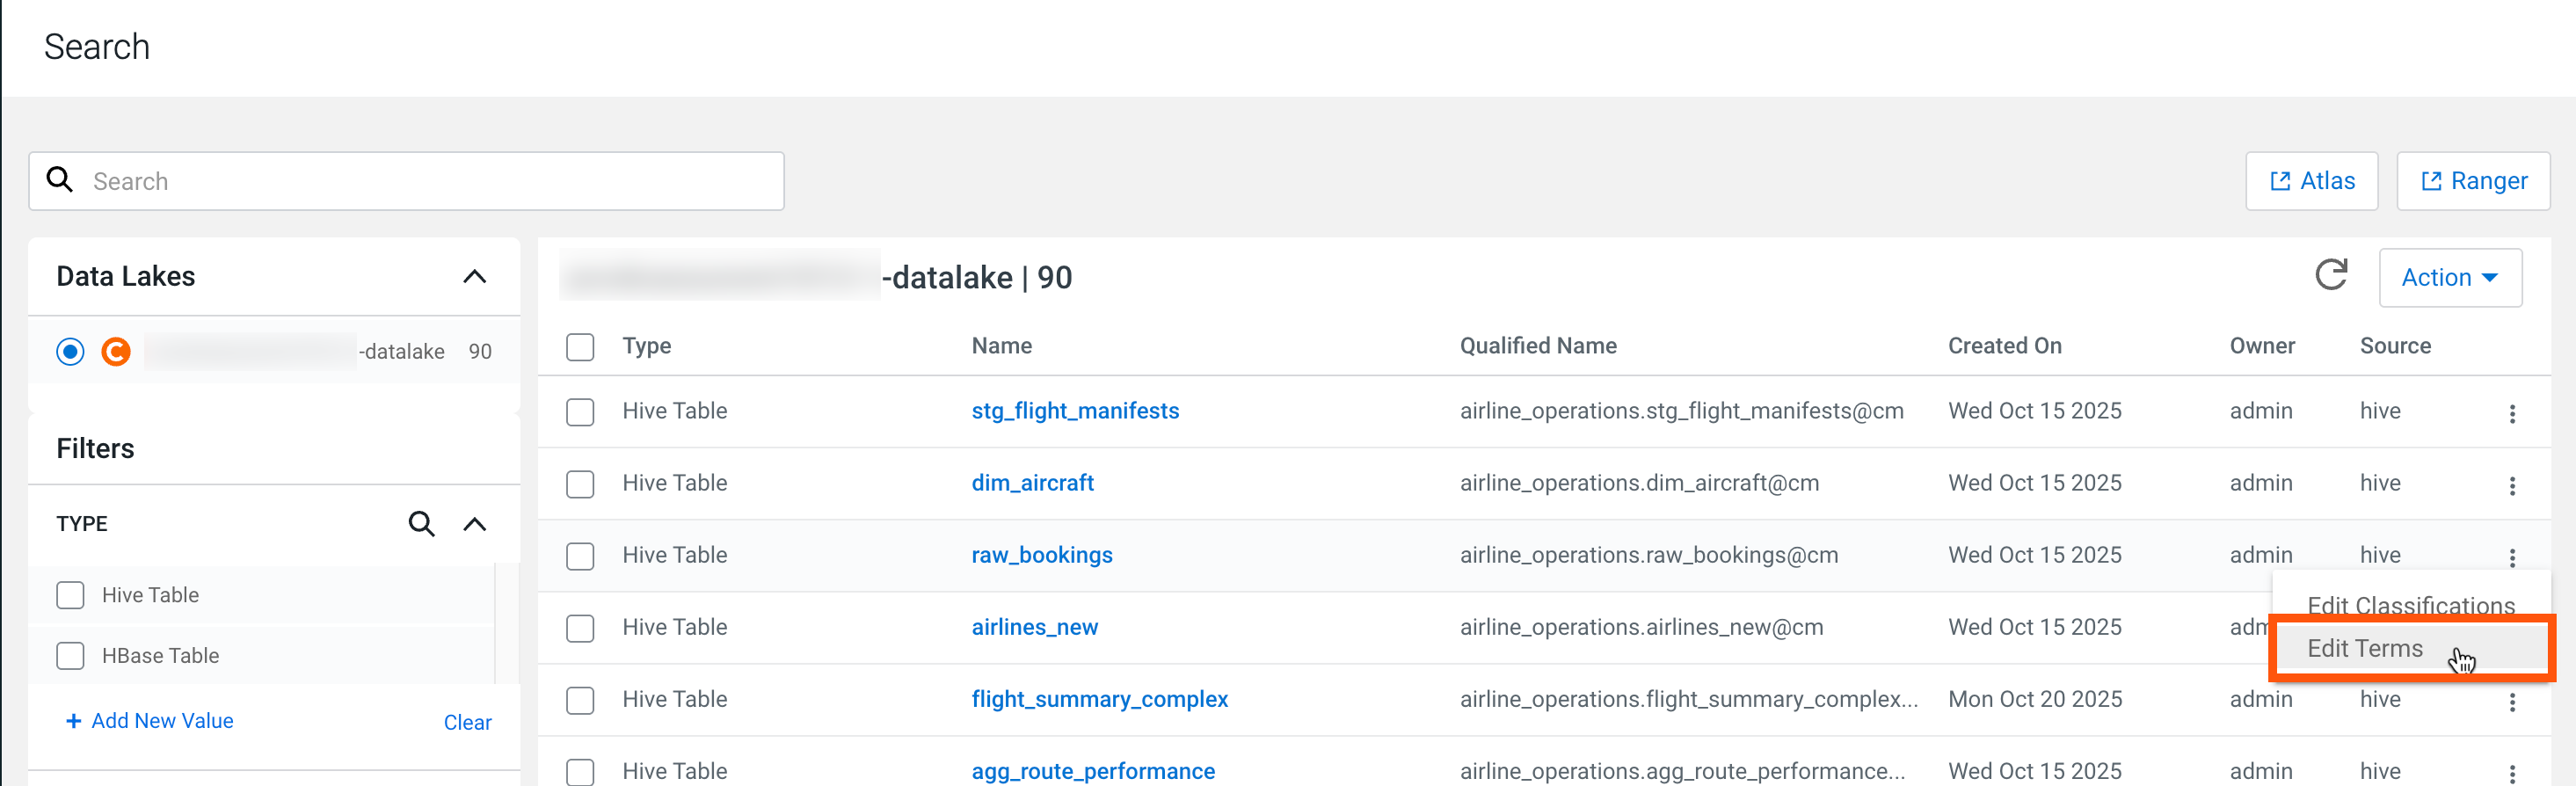The height and width of the screenshot is (786, 2576).
Task: Collapse the Data Lakes panel
Action: point(475,277)
